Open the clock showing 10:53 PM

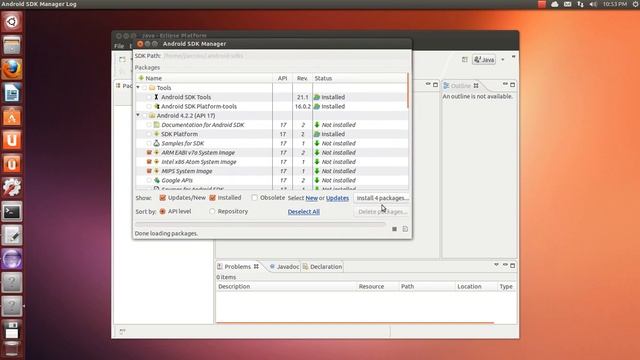[x=615, y=4]
